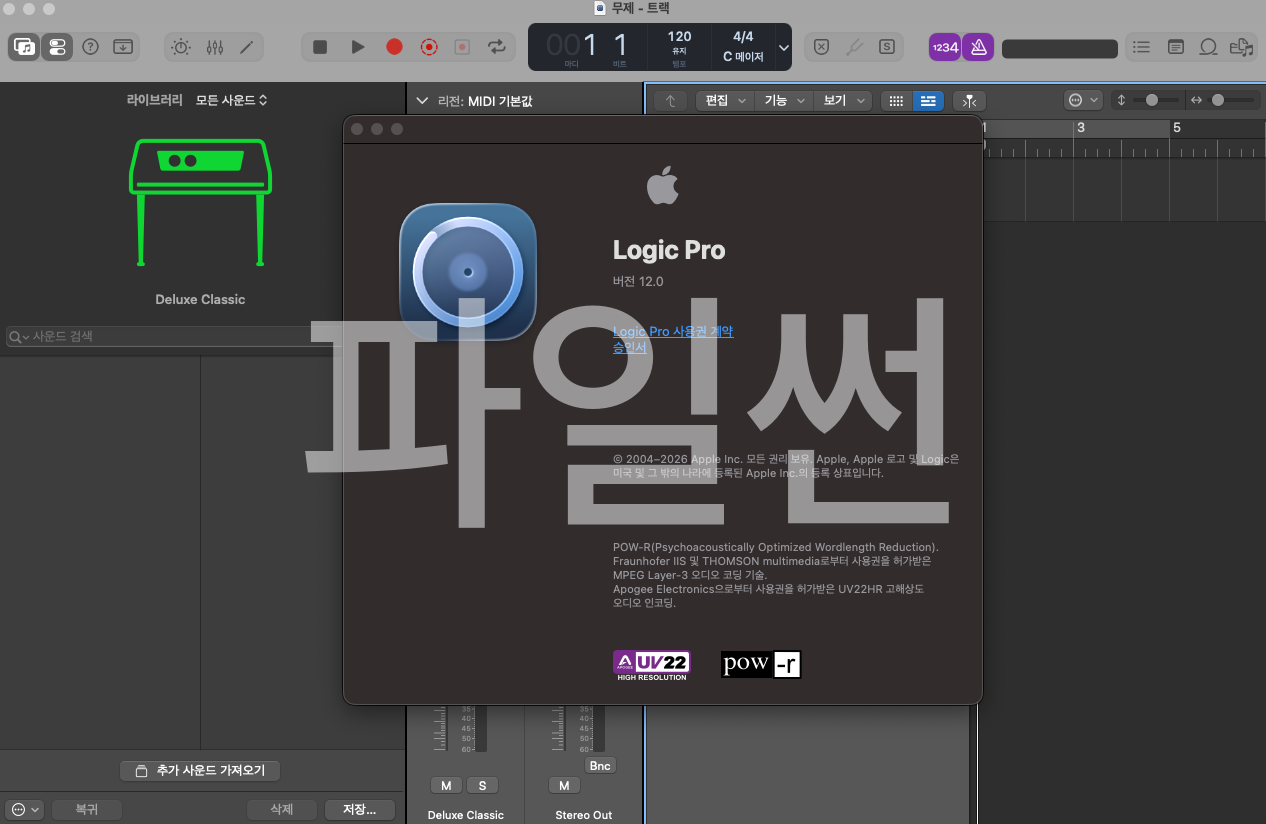Open Quick Help question mark icon

(90, 47)
